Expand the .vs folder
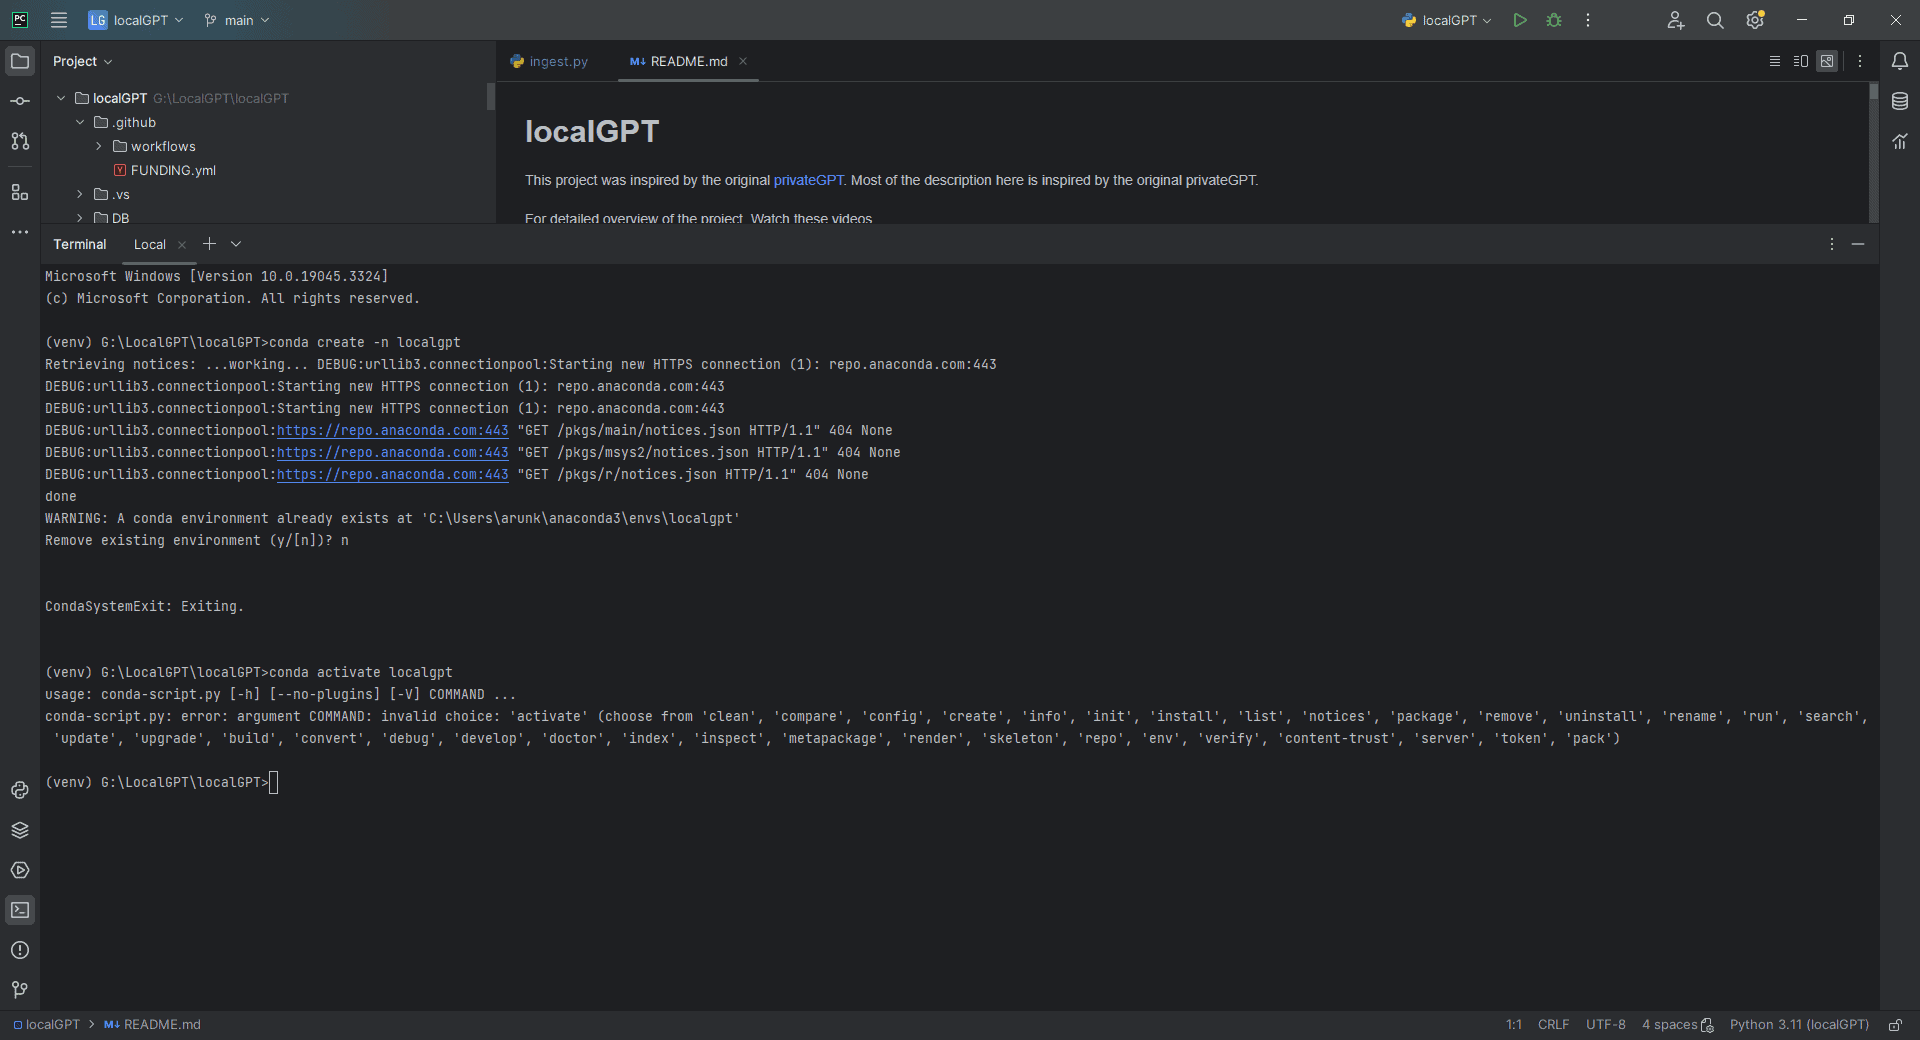 tap(80, 194)
